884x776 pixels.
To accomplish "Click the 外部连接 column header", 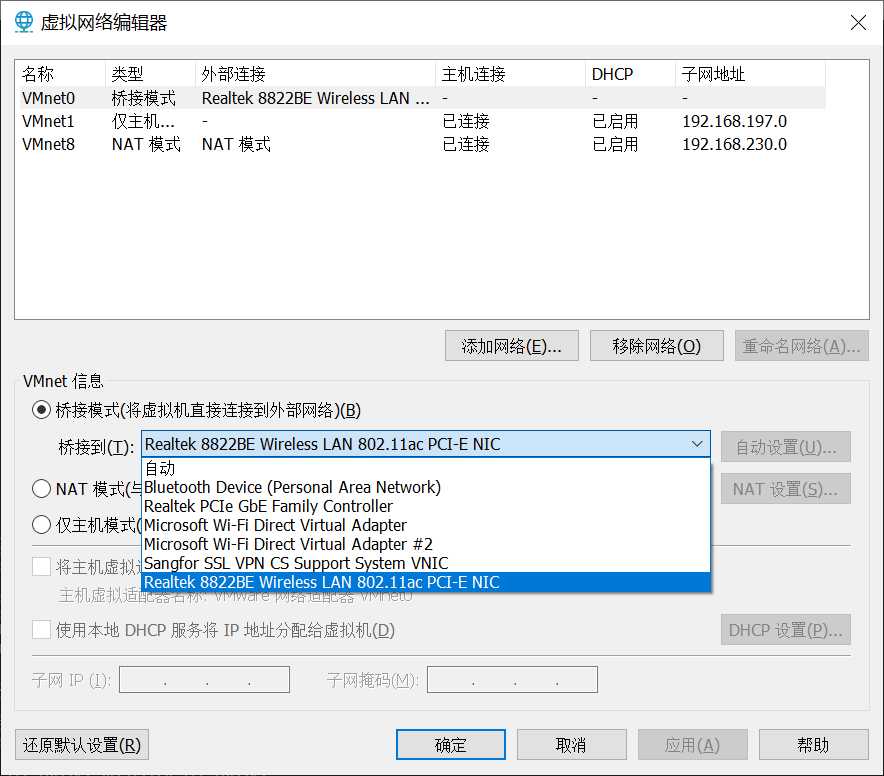I will [316, 74].
